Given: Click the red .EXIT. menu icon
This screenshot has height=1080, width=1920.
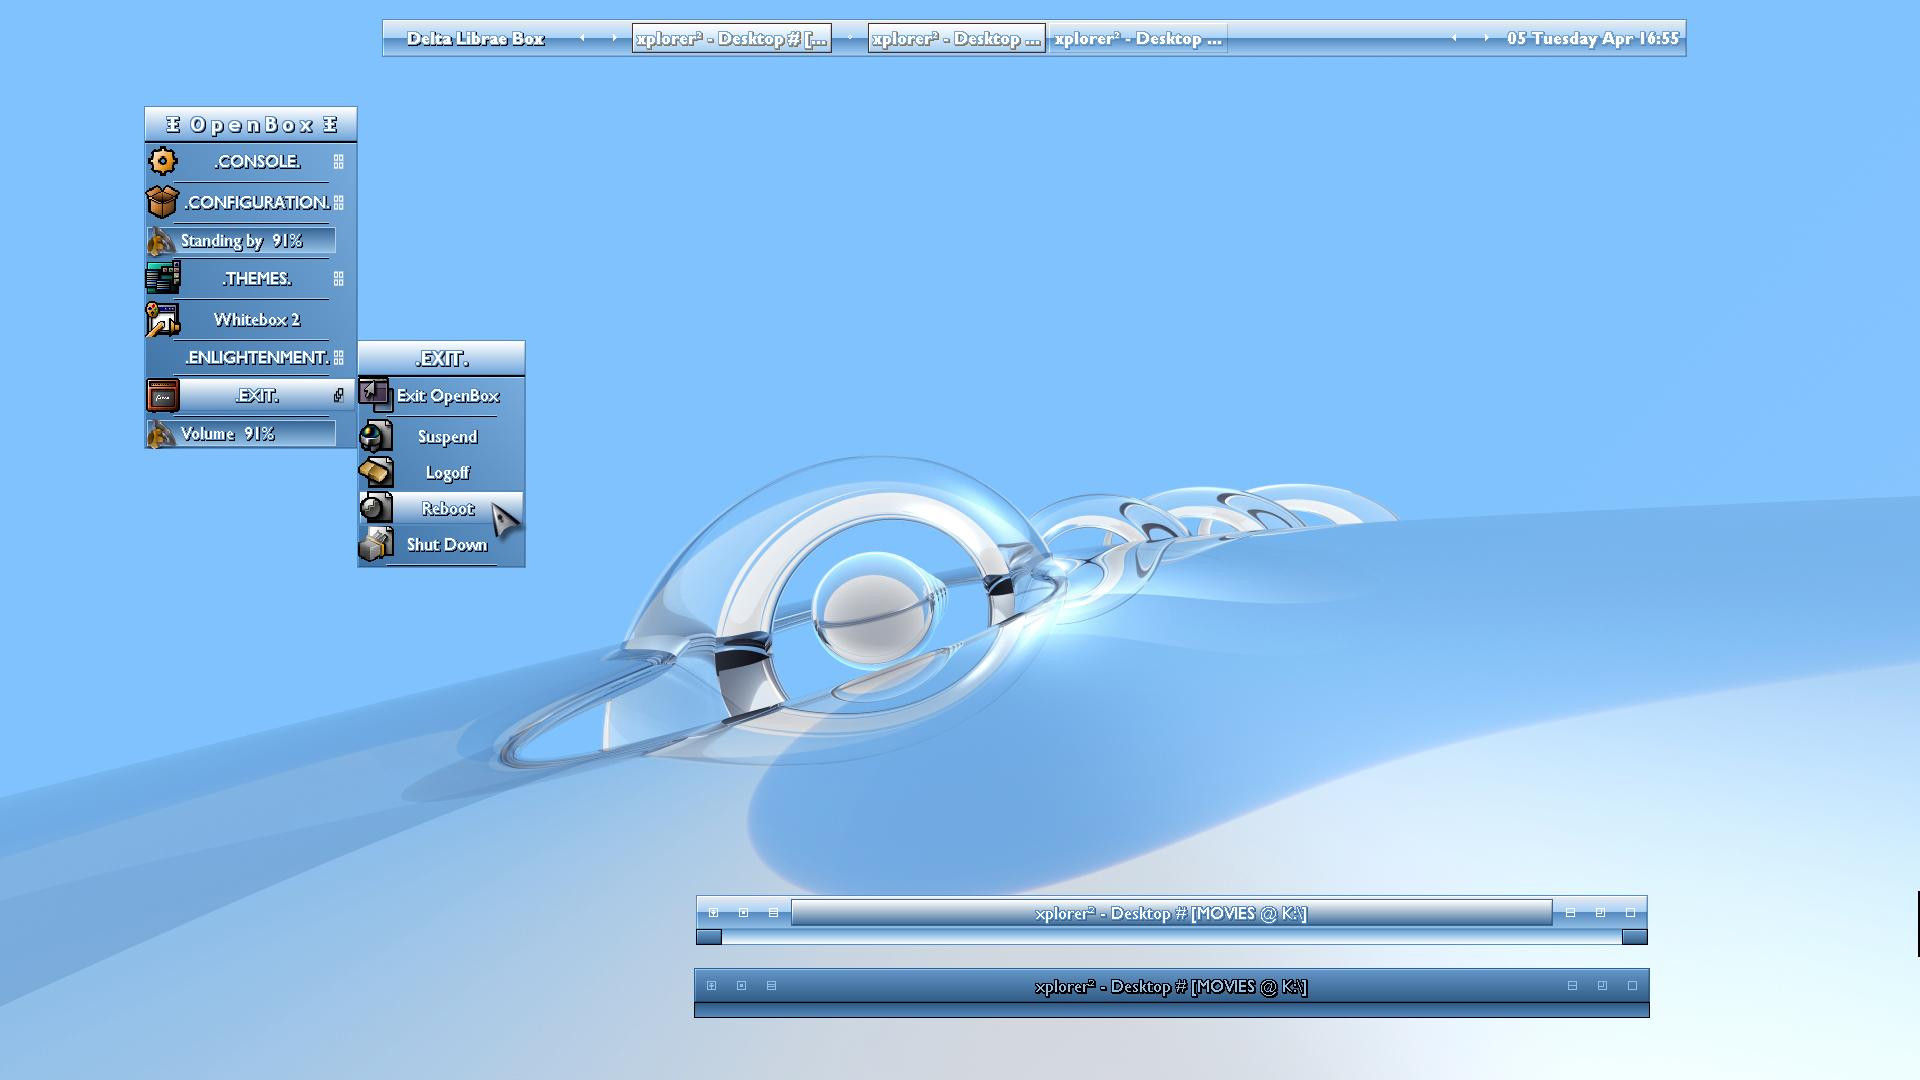Looking at the screenshot, I should click(x=163, y=396).
